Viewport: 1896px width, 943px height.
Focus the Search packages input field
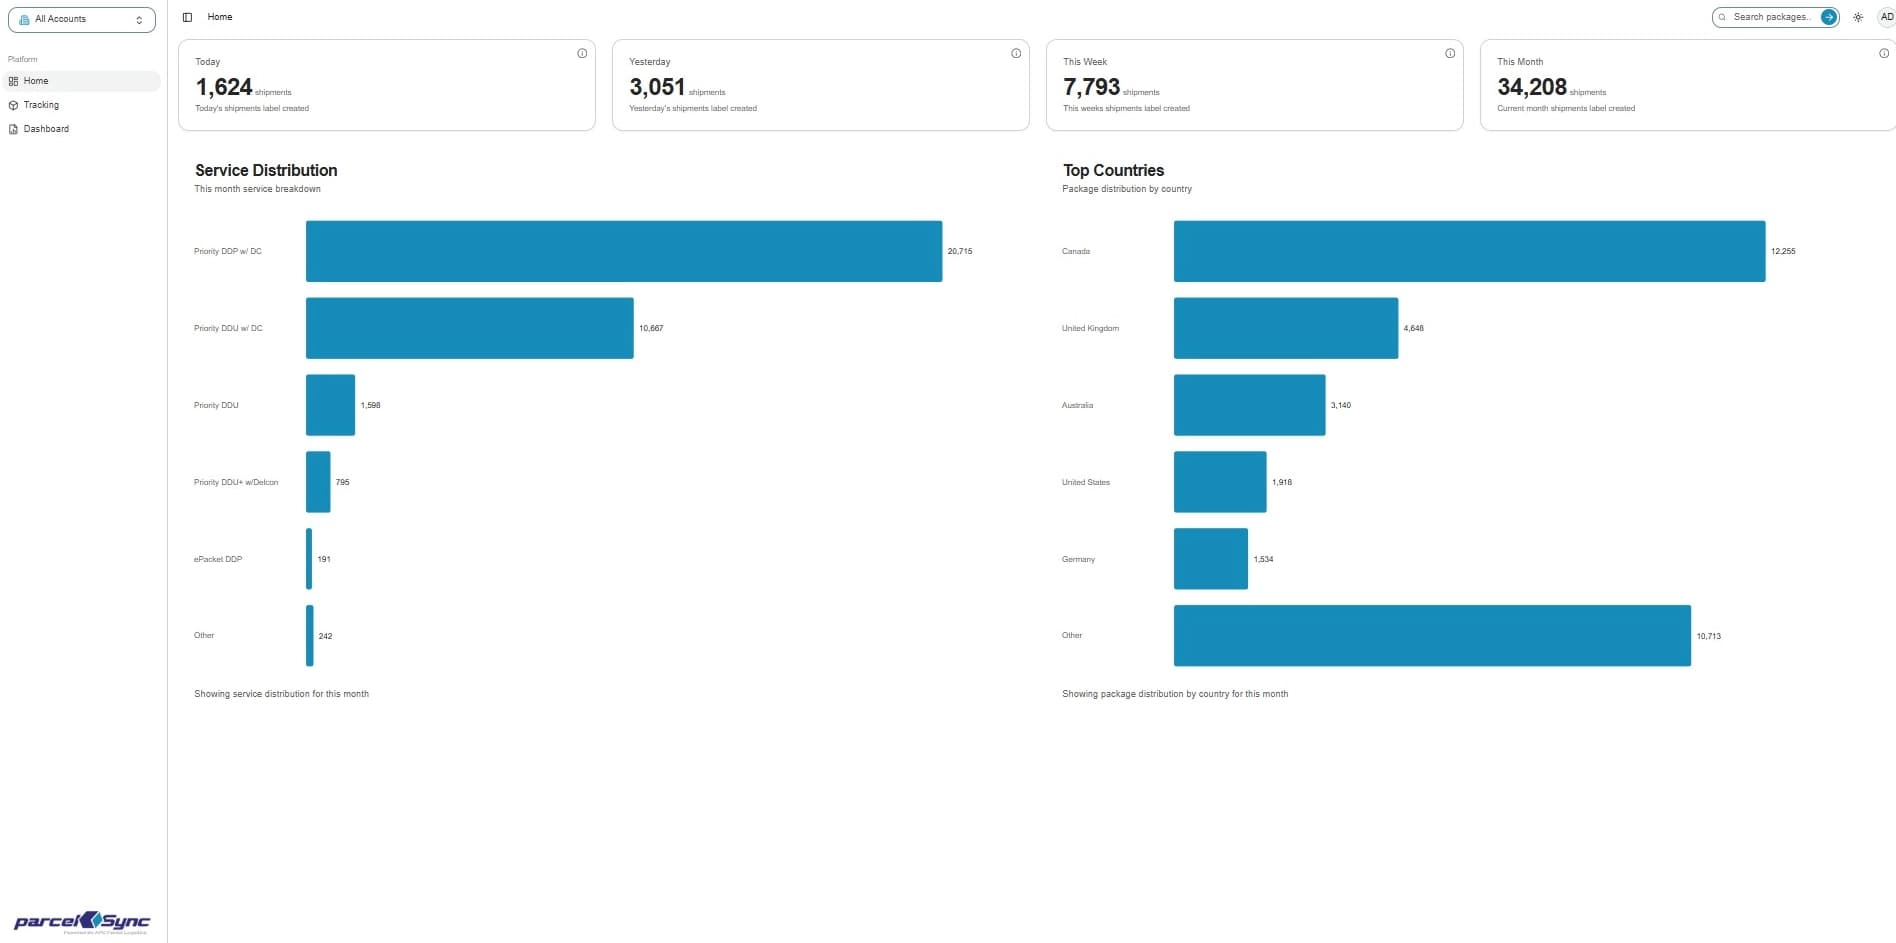point(1770,17)
